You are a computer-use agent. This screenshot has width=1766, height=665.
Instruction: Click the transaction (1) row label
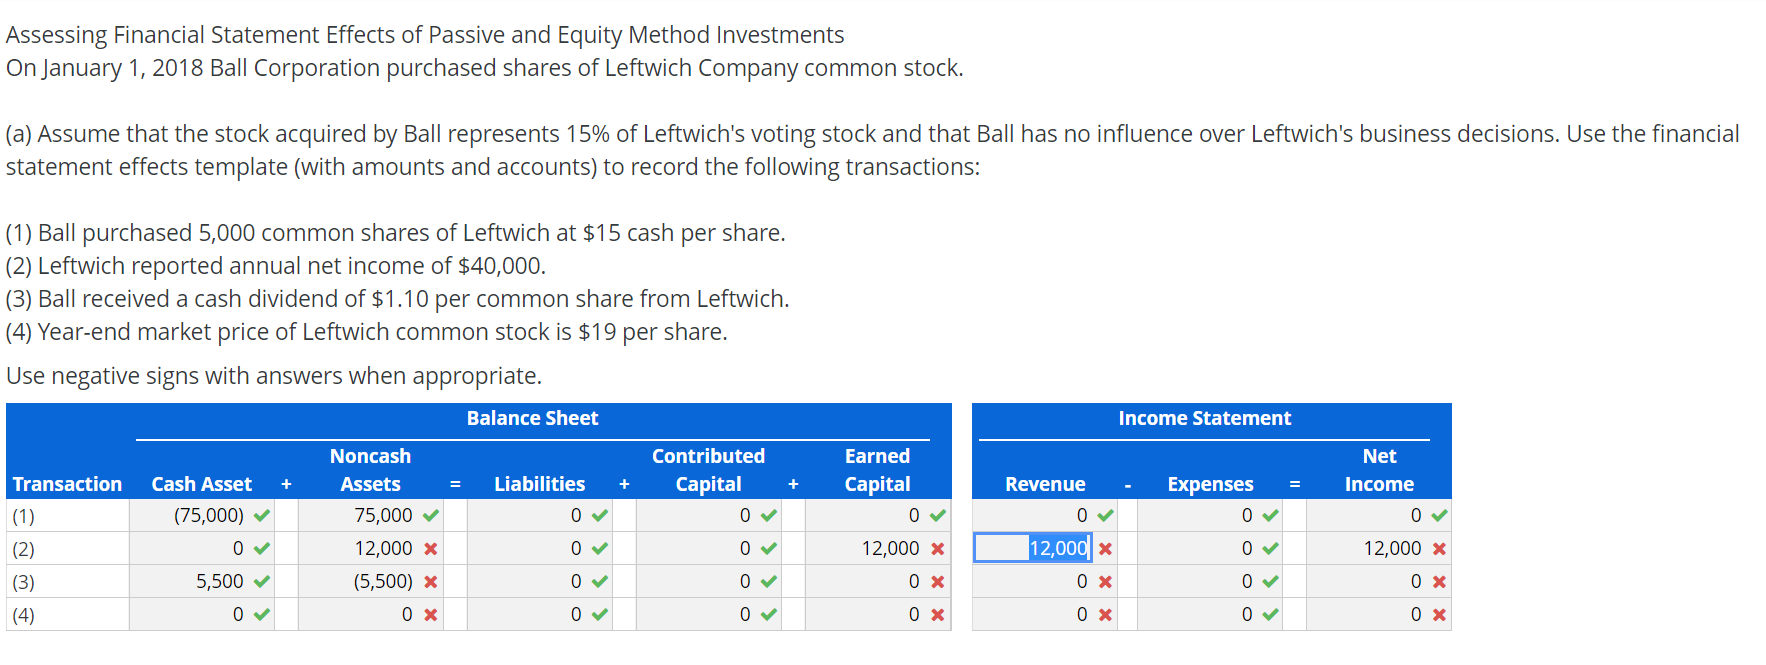22,515
